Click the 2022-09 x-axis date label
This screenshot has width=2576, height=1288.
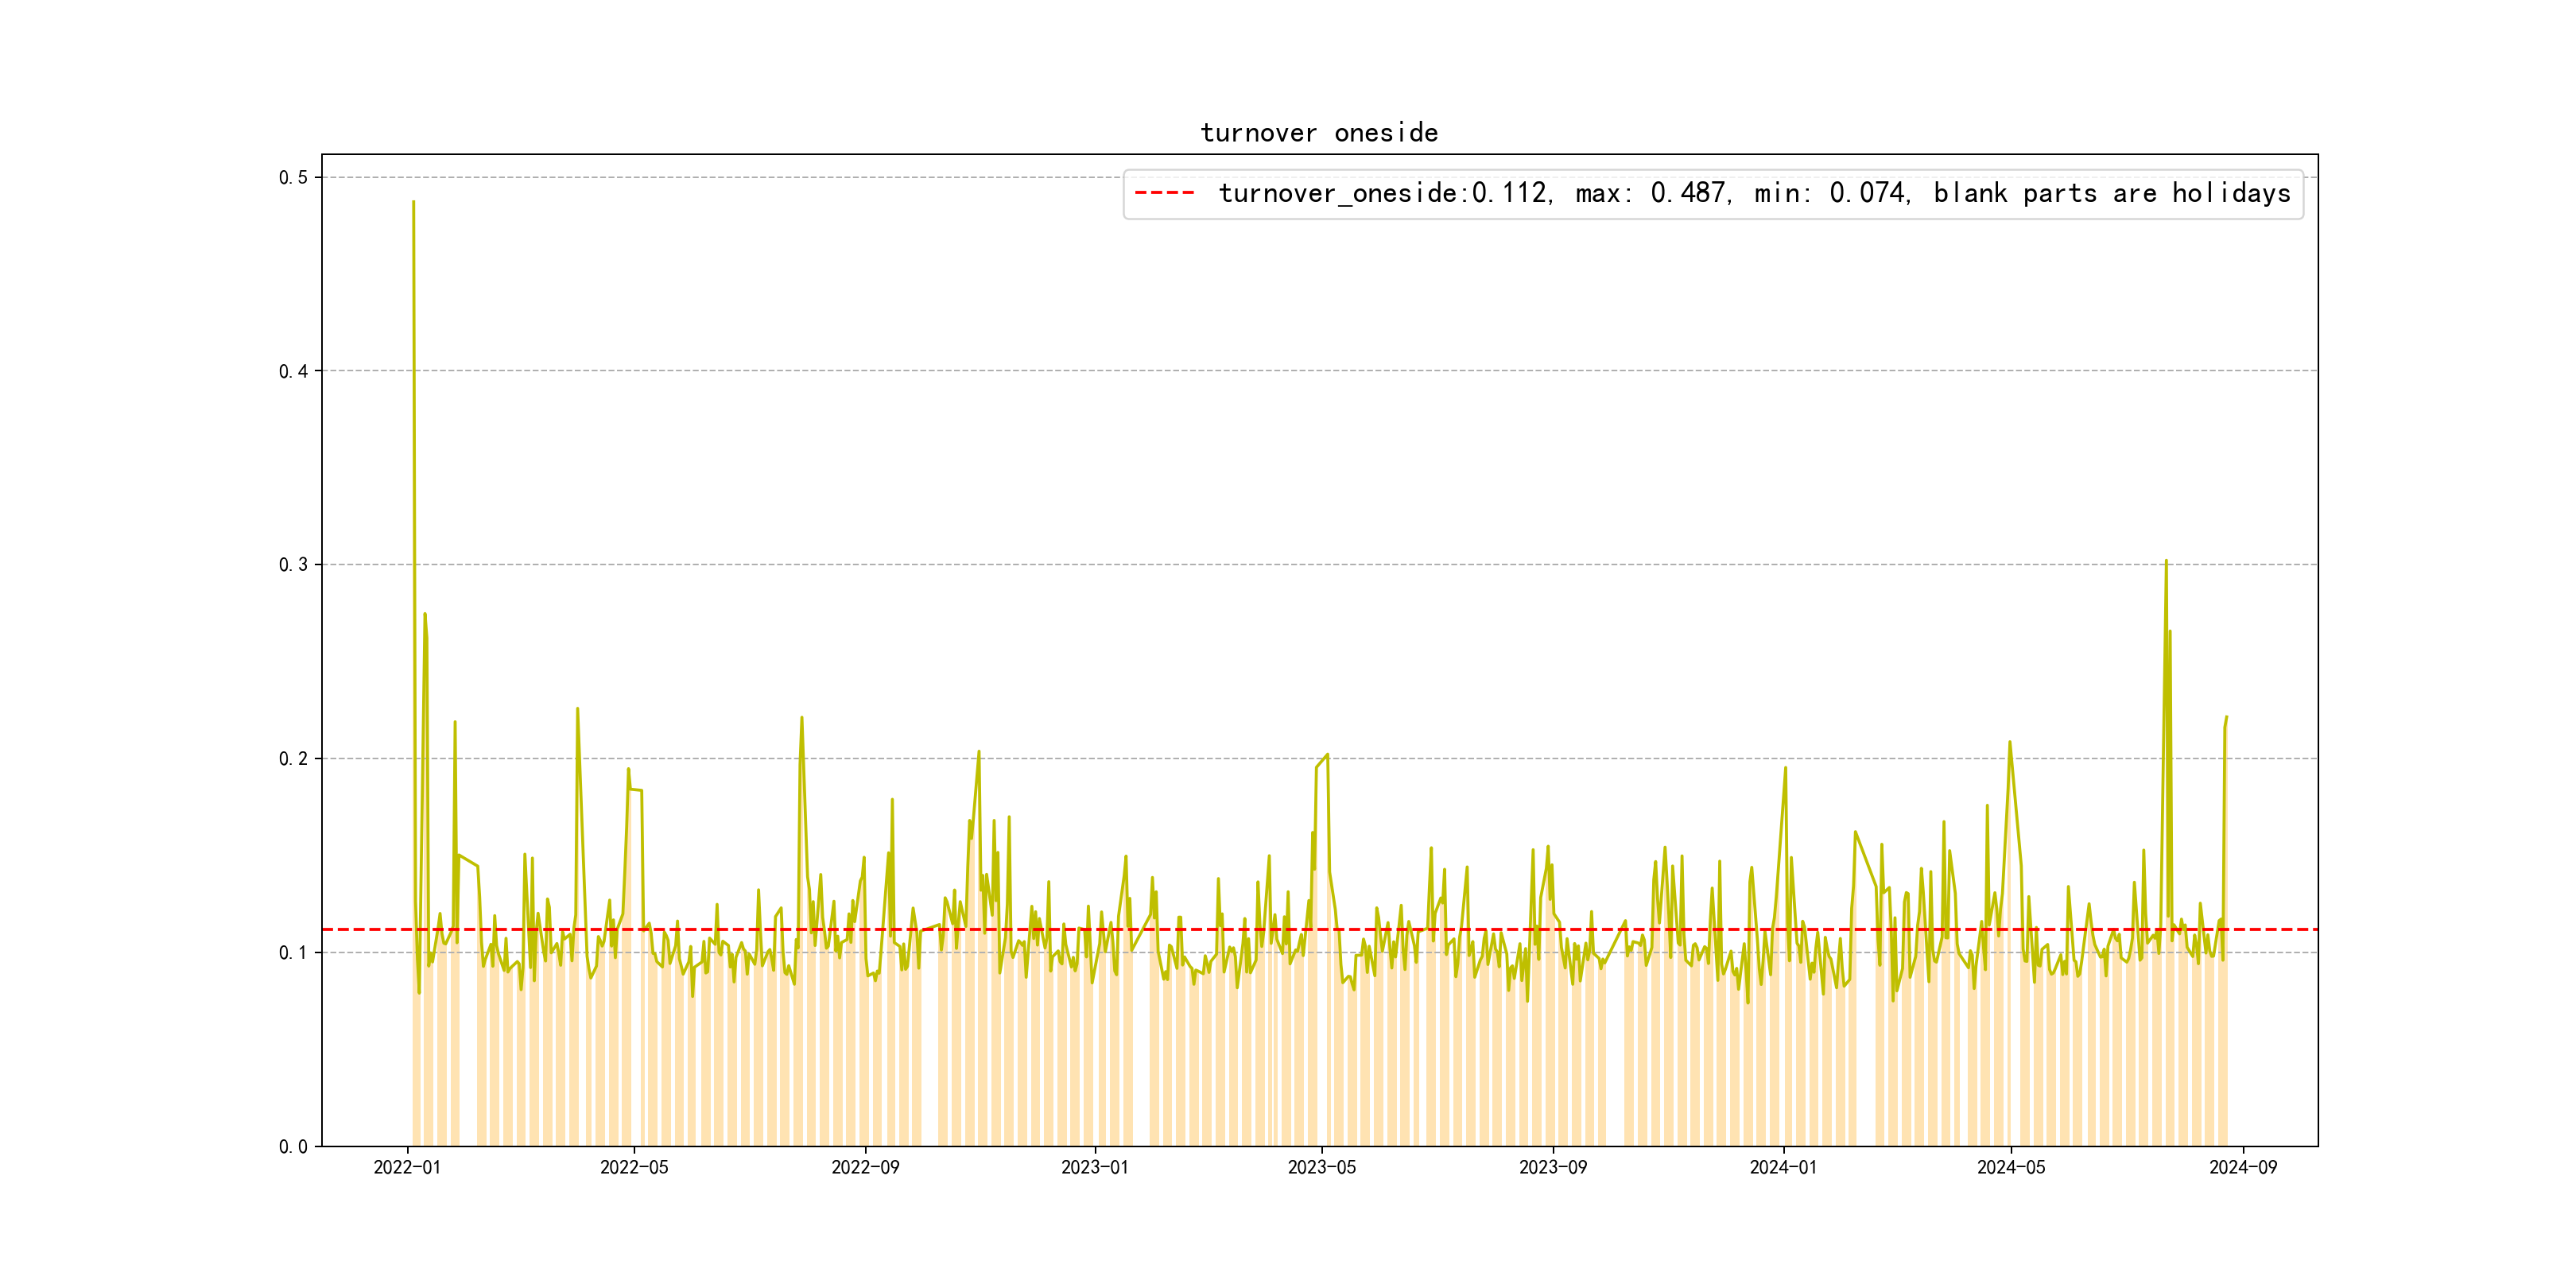(x=865, y=1167)
